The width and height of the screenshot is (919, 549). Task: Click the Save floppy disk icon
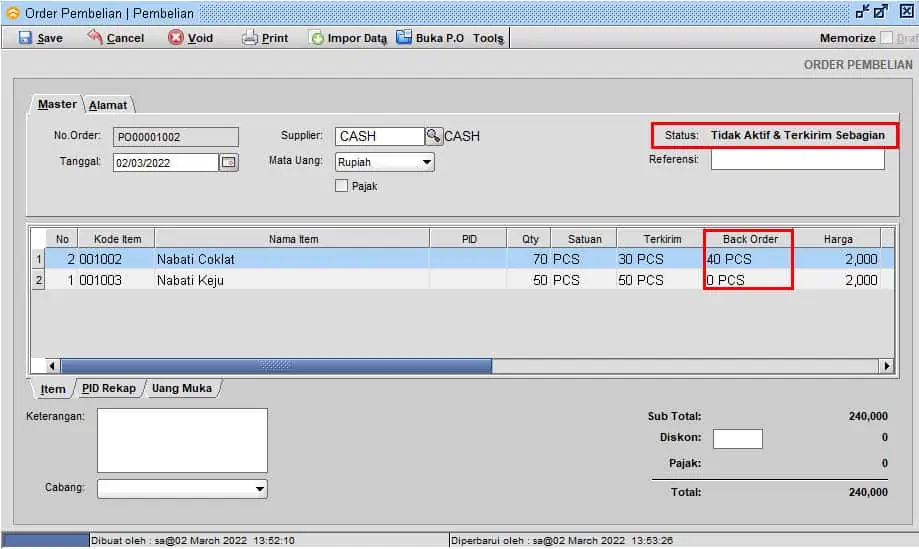point(25,37)
